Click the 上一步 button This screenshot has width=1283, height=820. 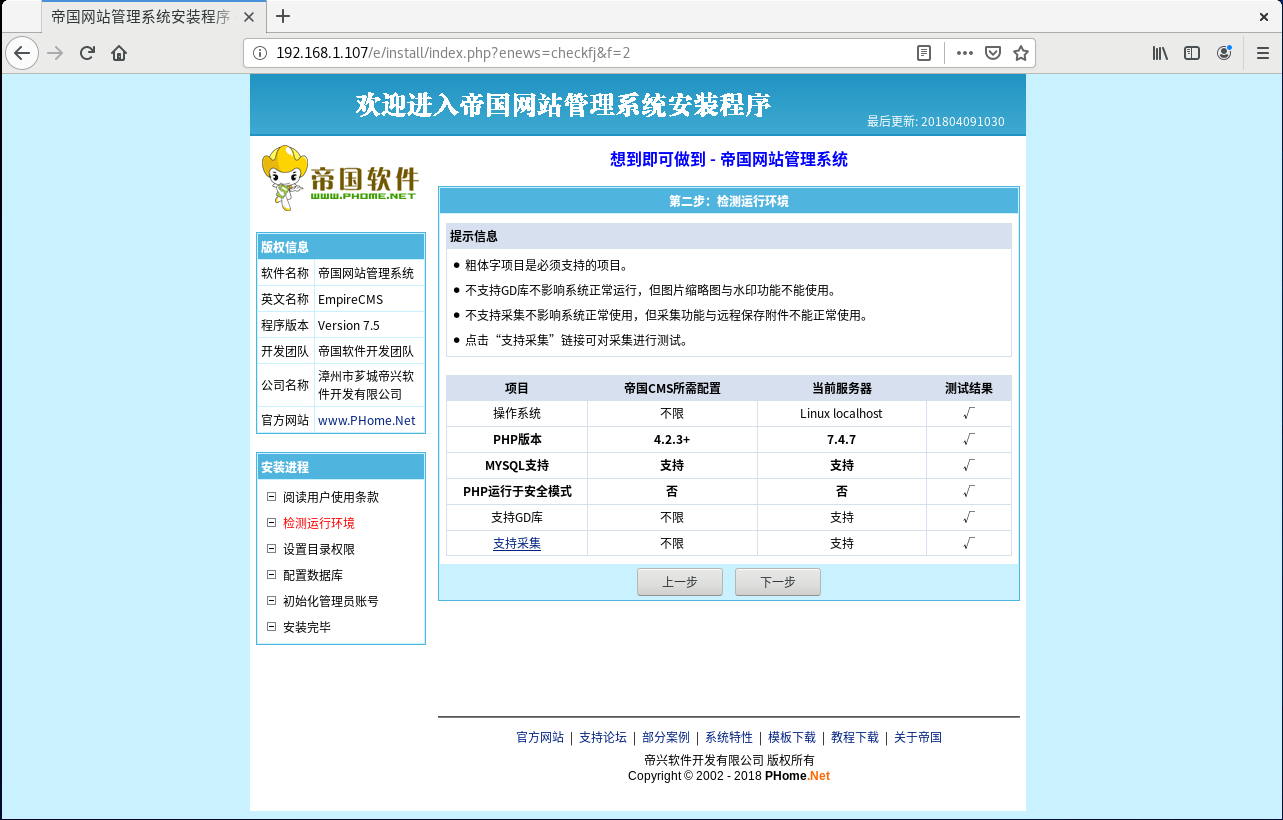coord(680,582)
